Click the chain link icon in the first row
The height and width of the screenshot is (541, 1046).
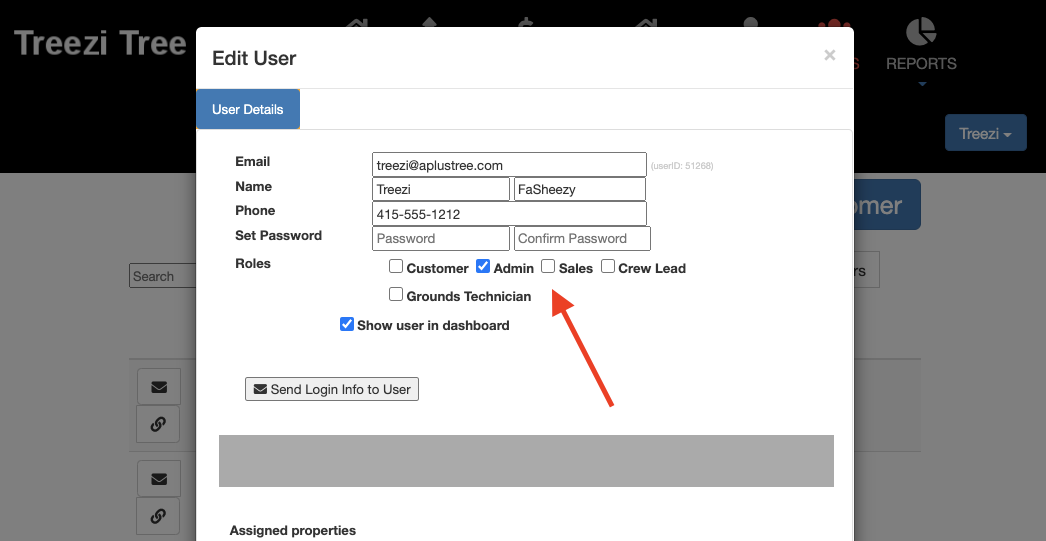point(158,424)
